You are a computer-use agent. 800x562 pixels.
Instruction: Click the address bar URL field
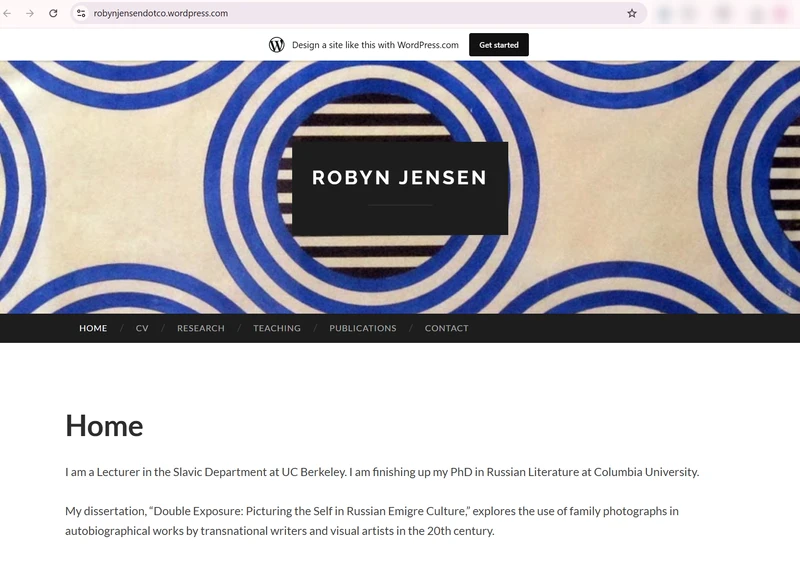(357, 13)
